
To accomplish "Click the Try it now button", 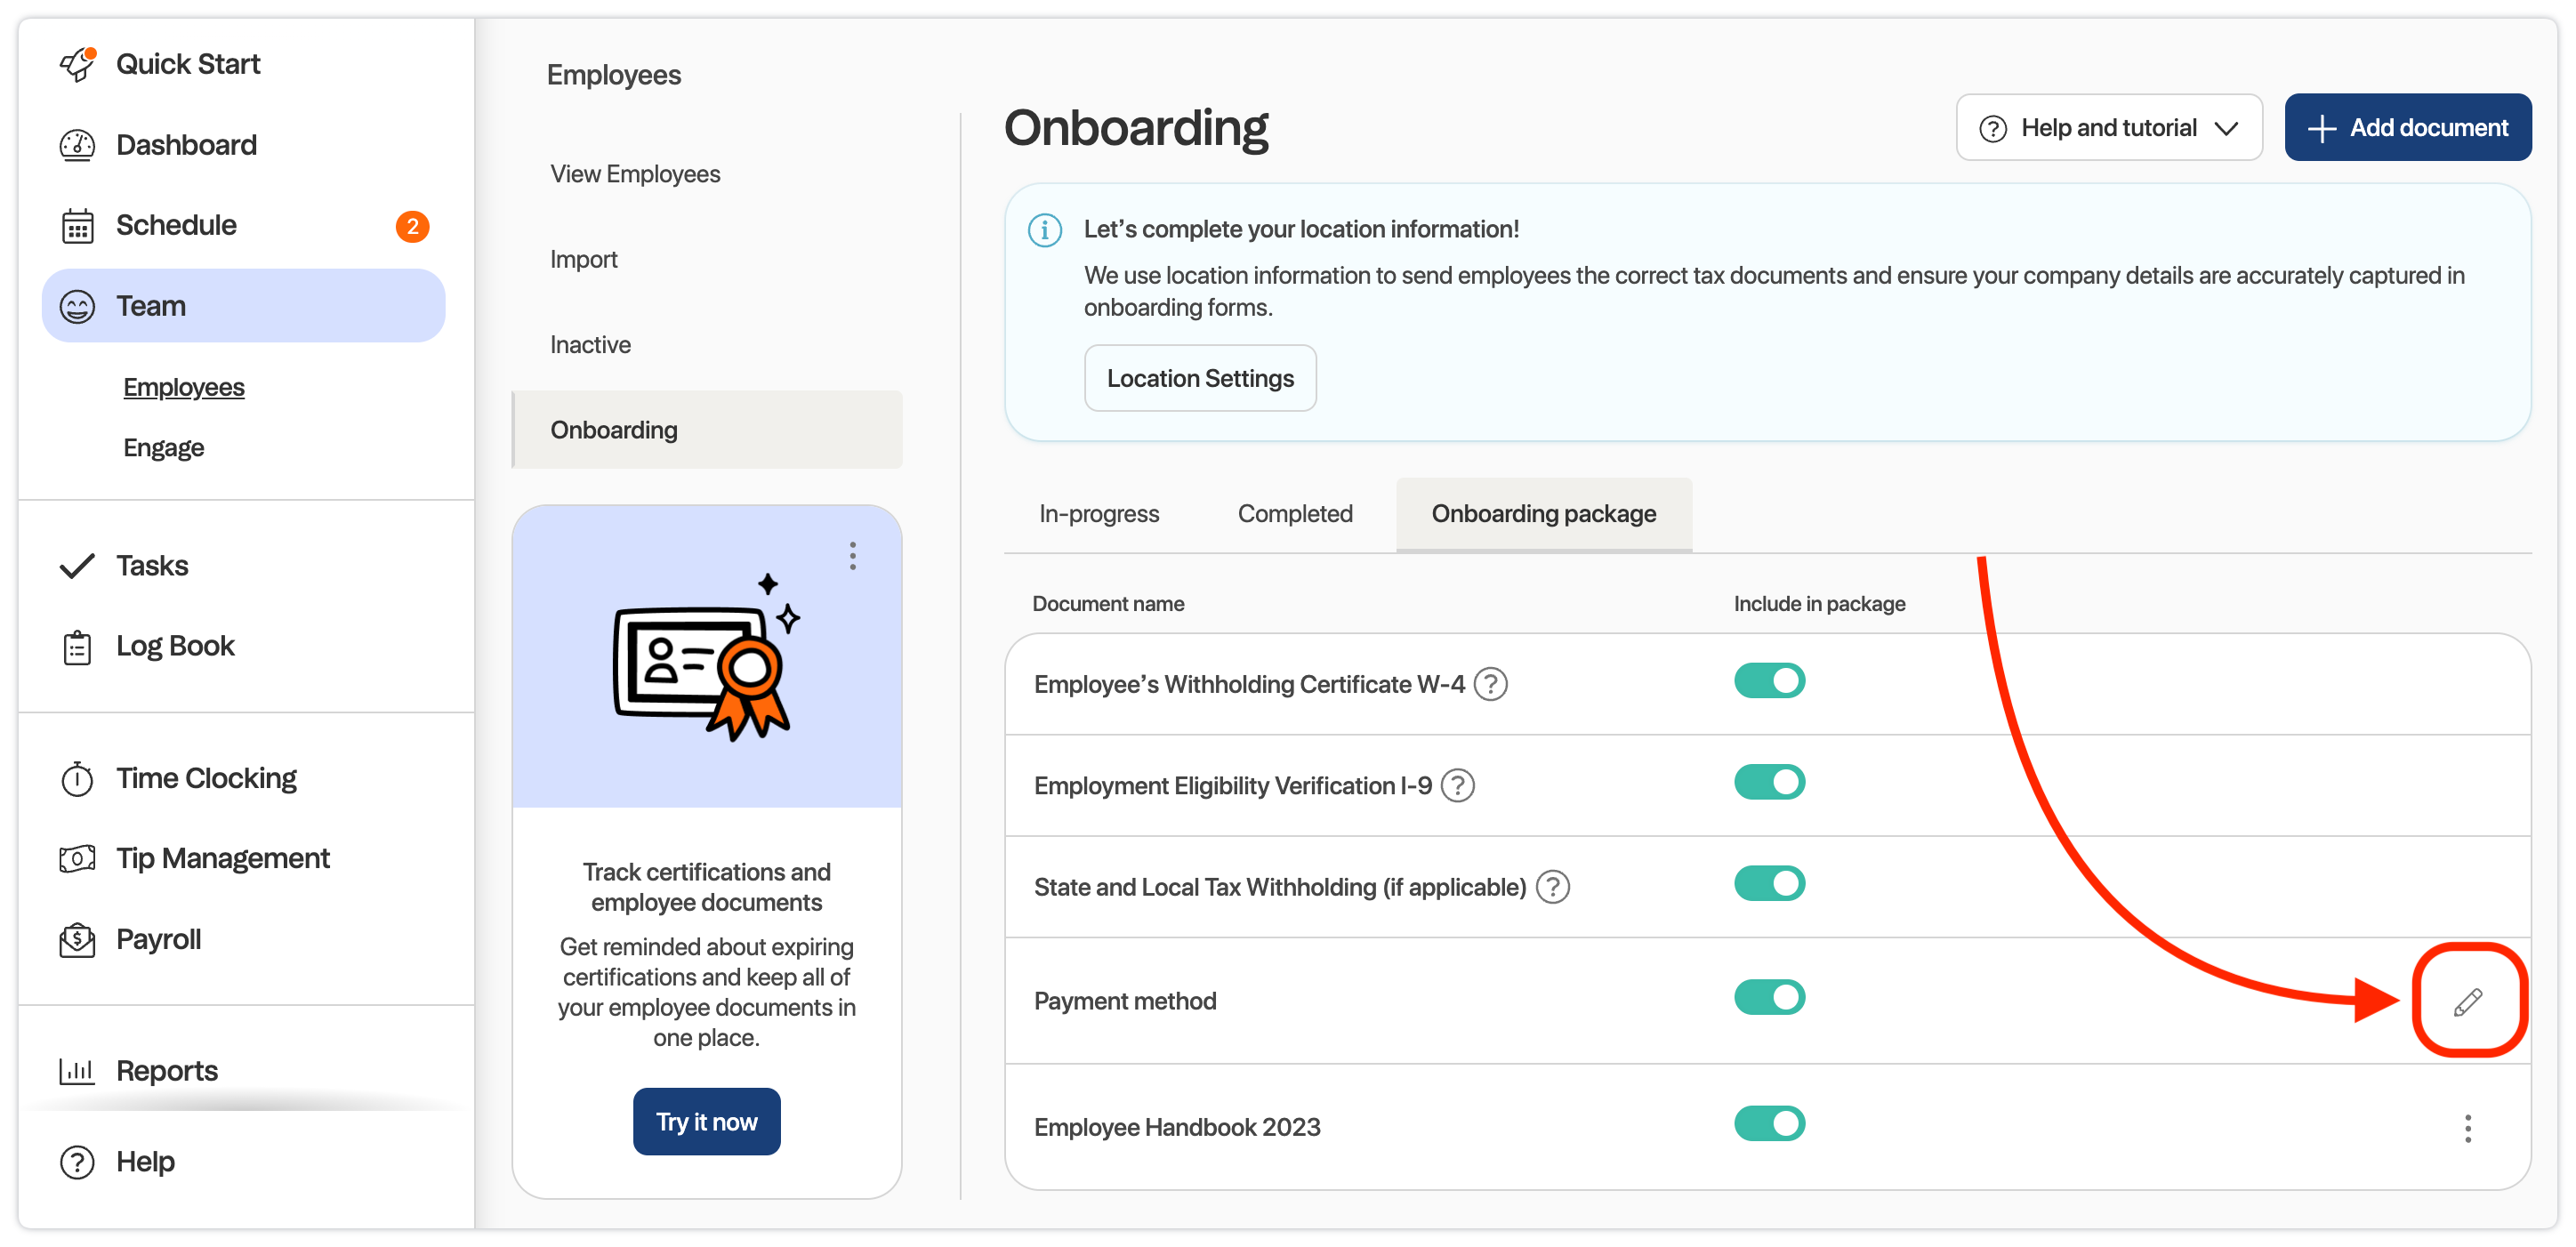I will click(706, 1122).
